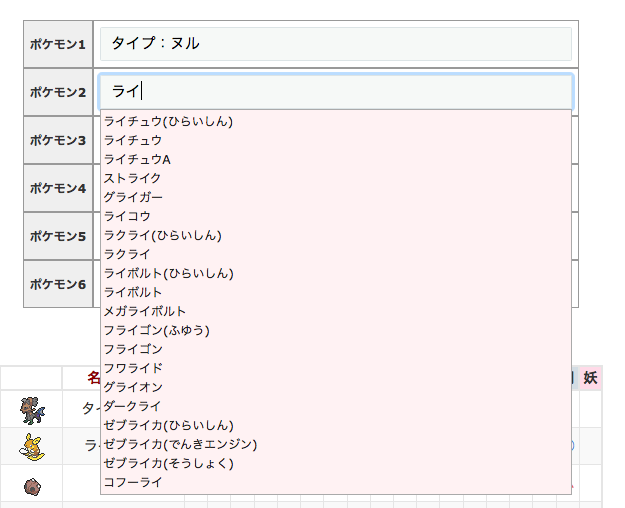The image size is (625, 508).
Task: Pick ラクライ(ひらいしん) entry
Action: 336,235
